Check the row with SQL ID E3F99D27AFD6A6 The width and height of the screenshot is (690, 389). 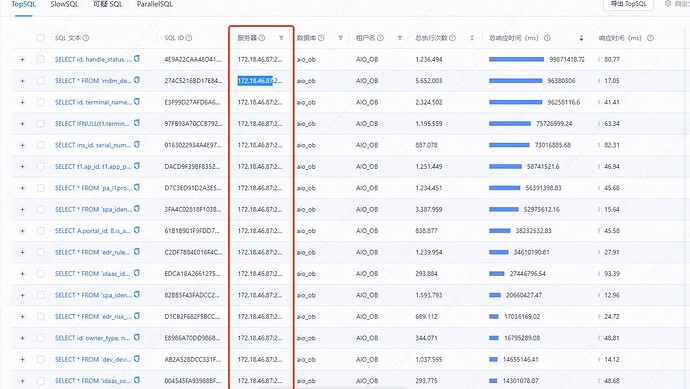coord(40,102)
